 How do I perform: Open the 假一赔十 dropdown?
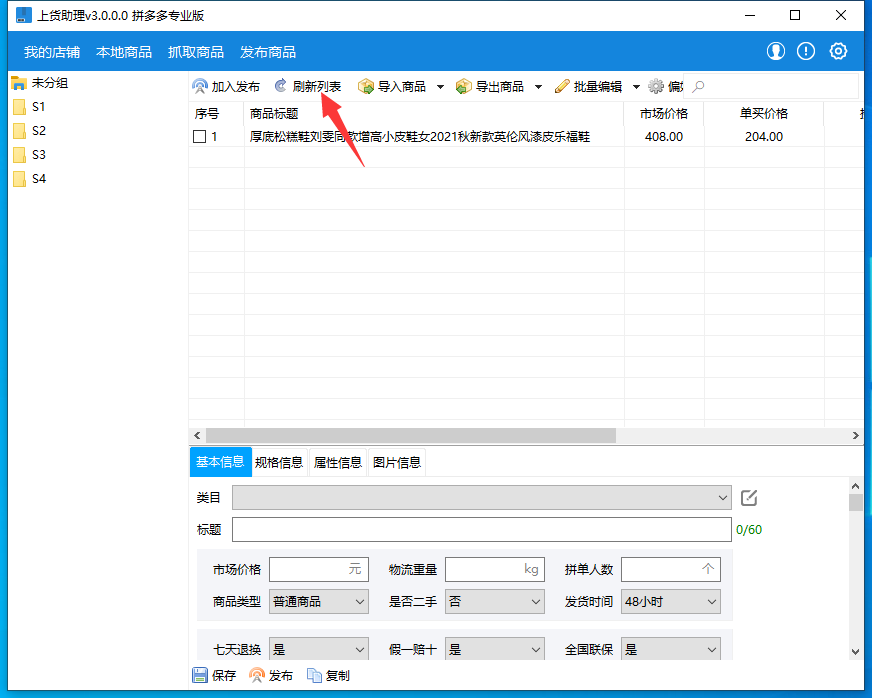[495, 649]
